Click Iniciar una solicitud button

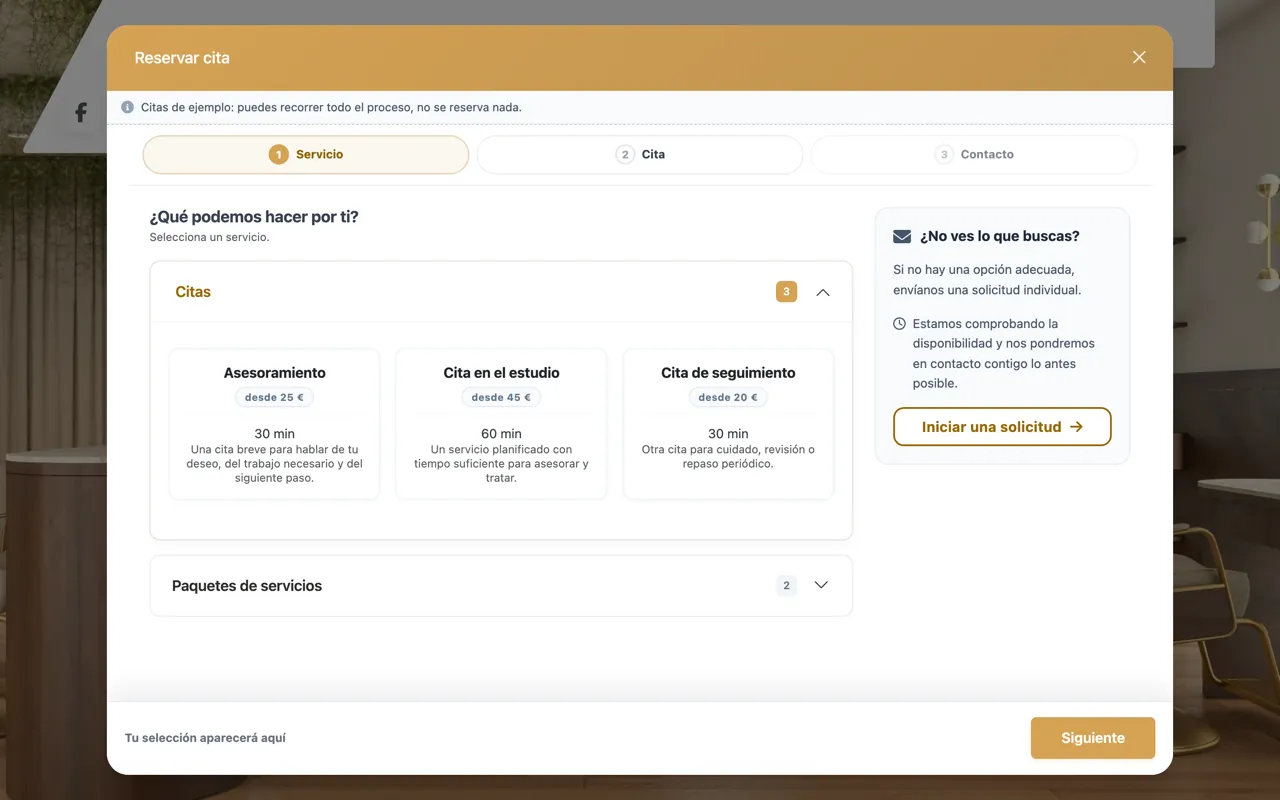point(1002,426)
